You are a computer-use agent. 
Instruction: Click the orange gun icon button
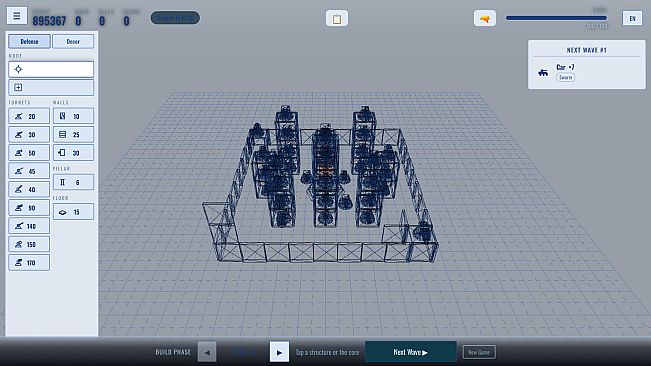click(x=485, y=19)
